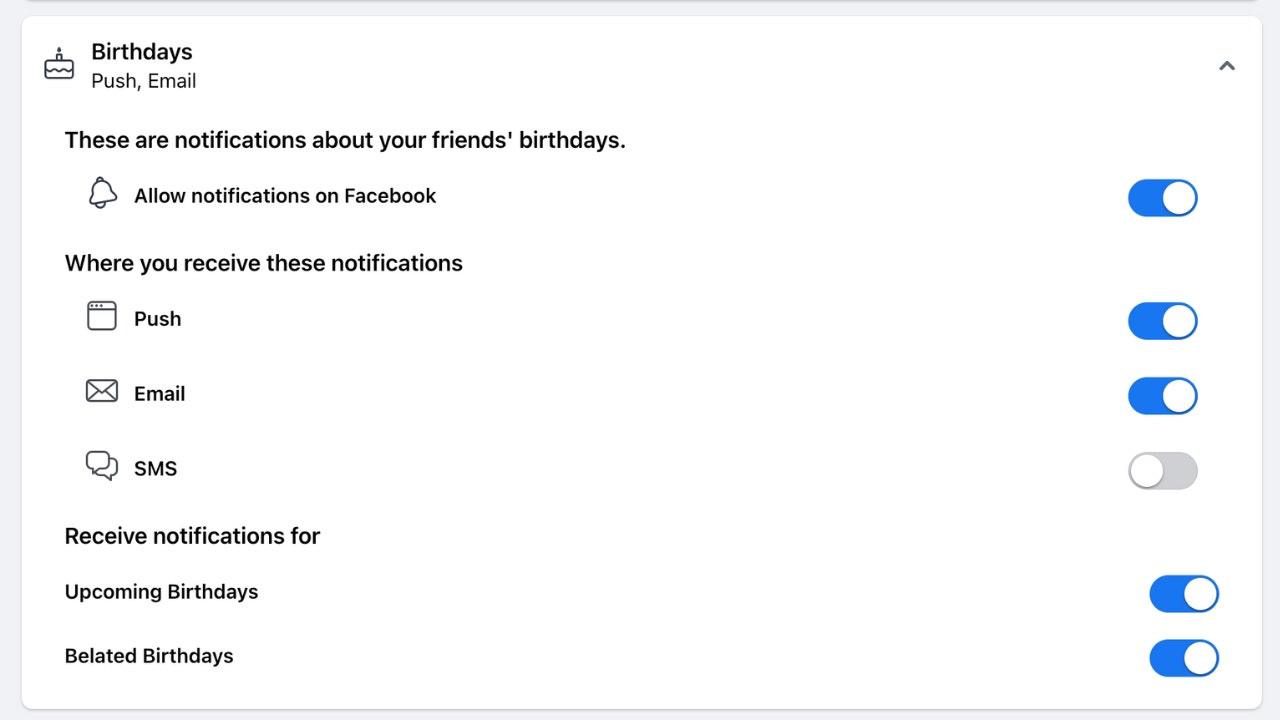The image size is (1280, 720).
Task: Select the Push browser window icon
Action: click(101, 314)
